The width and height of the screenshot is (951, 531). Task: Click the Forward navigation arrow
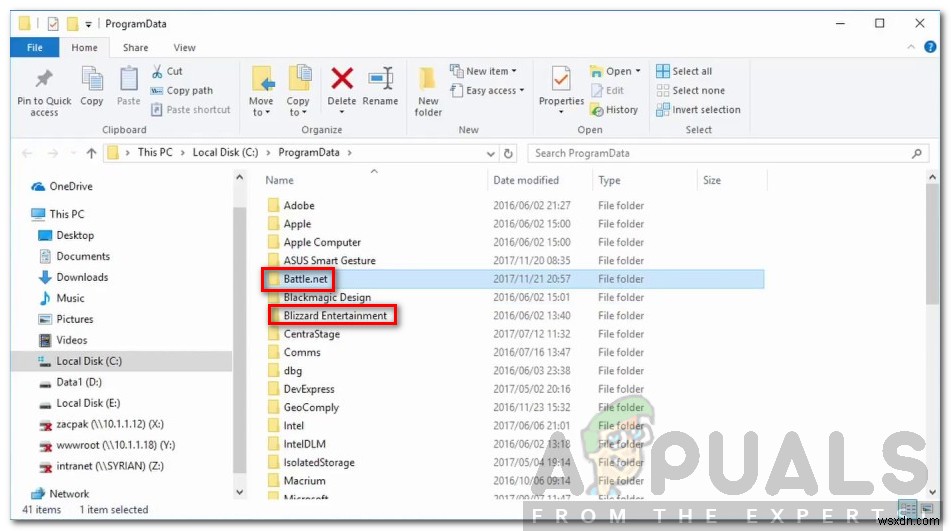pyautogui.click(x=53, y=153)
